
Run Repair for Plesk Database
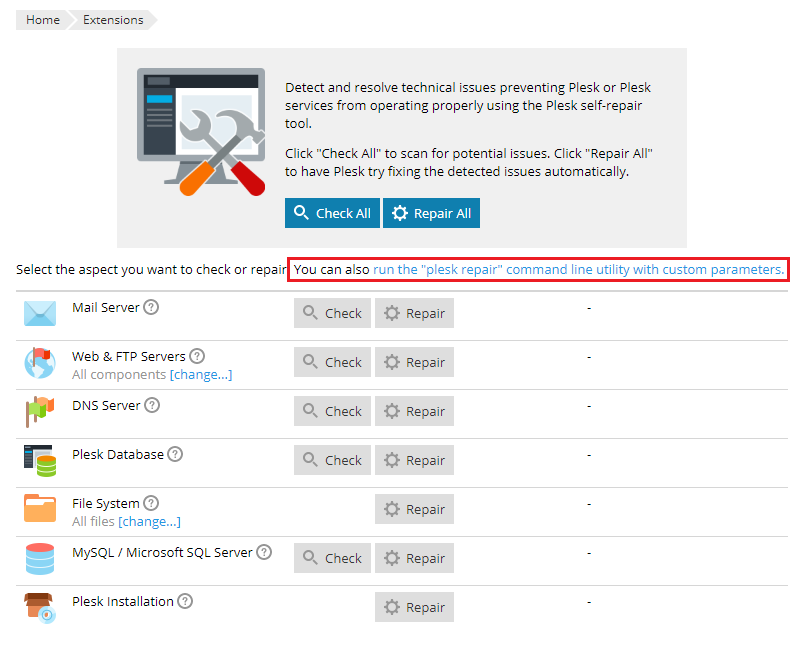point(414,460)
